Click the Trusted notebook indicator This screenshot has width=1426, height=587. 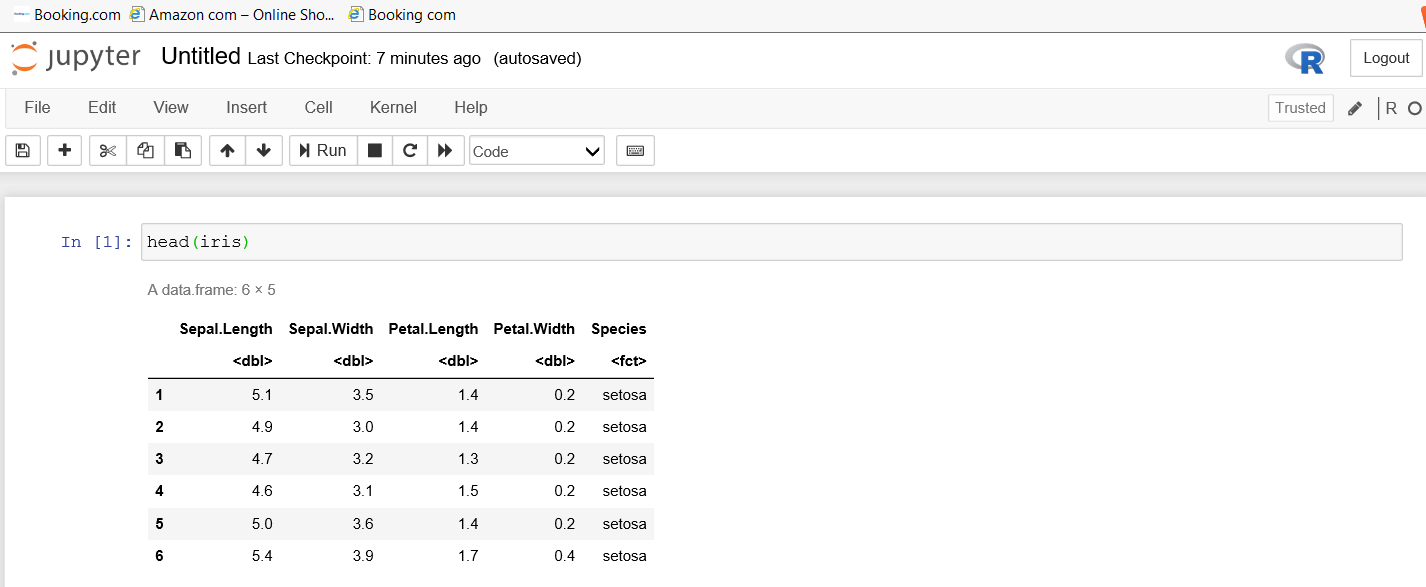pos(1300,107)
